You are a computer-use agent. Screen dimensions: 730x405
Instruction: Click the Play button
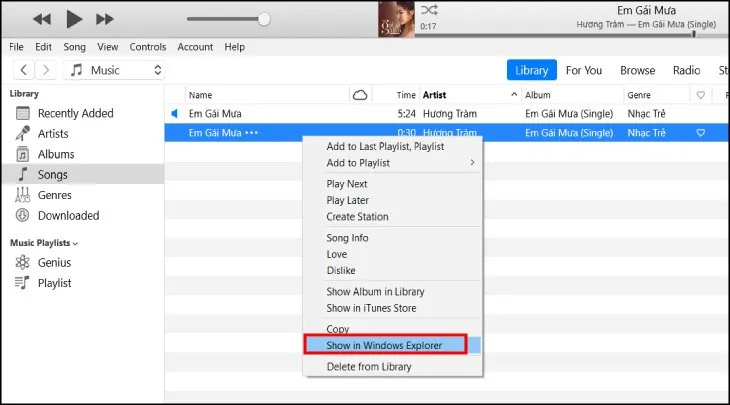(74, 19)
